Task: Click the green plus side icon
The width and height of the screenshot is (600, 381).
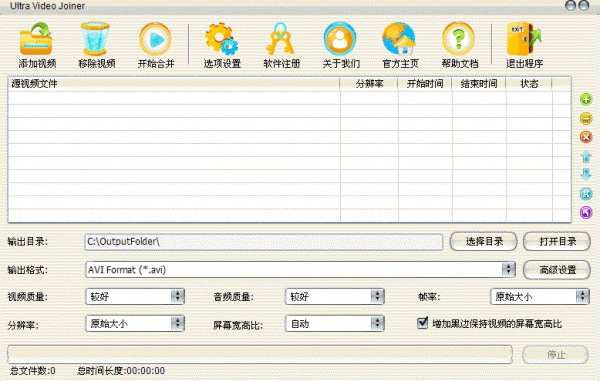Action: pos(586,99)
